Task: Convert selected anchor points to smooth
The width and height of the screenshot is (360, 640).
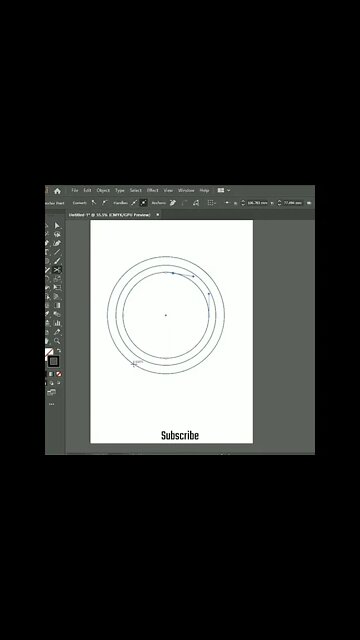Action: pos(105,202)
